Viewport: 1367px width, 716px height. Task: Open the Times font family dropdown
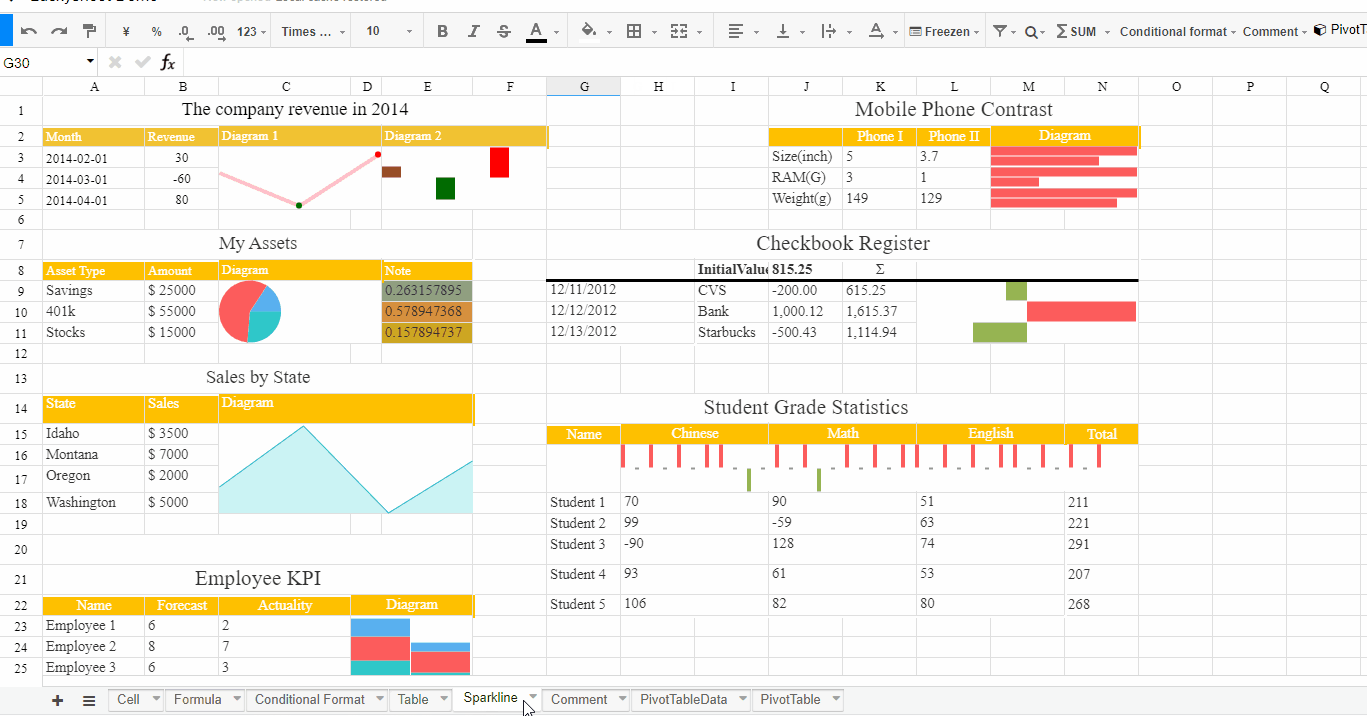click(x=313, y=32)
